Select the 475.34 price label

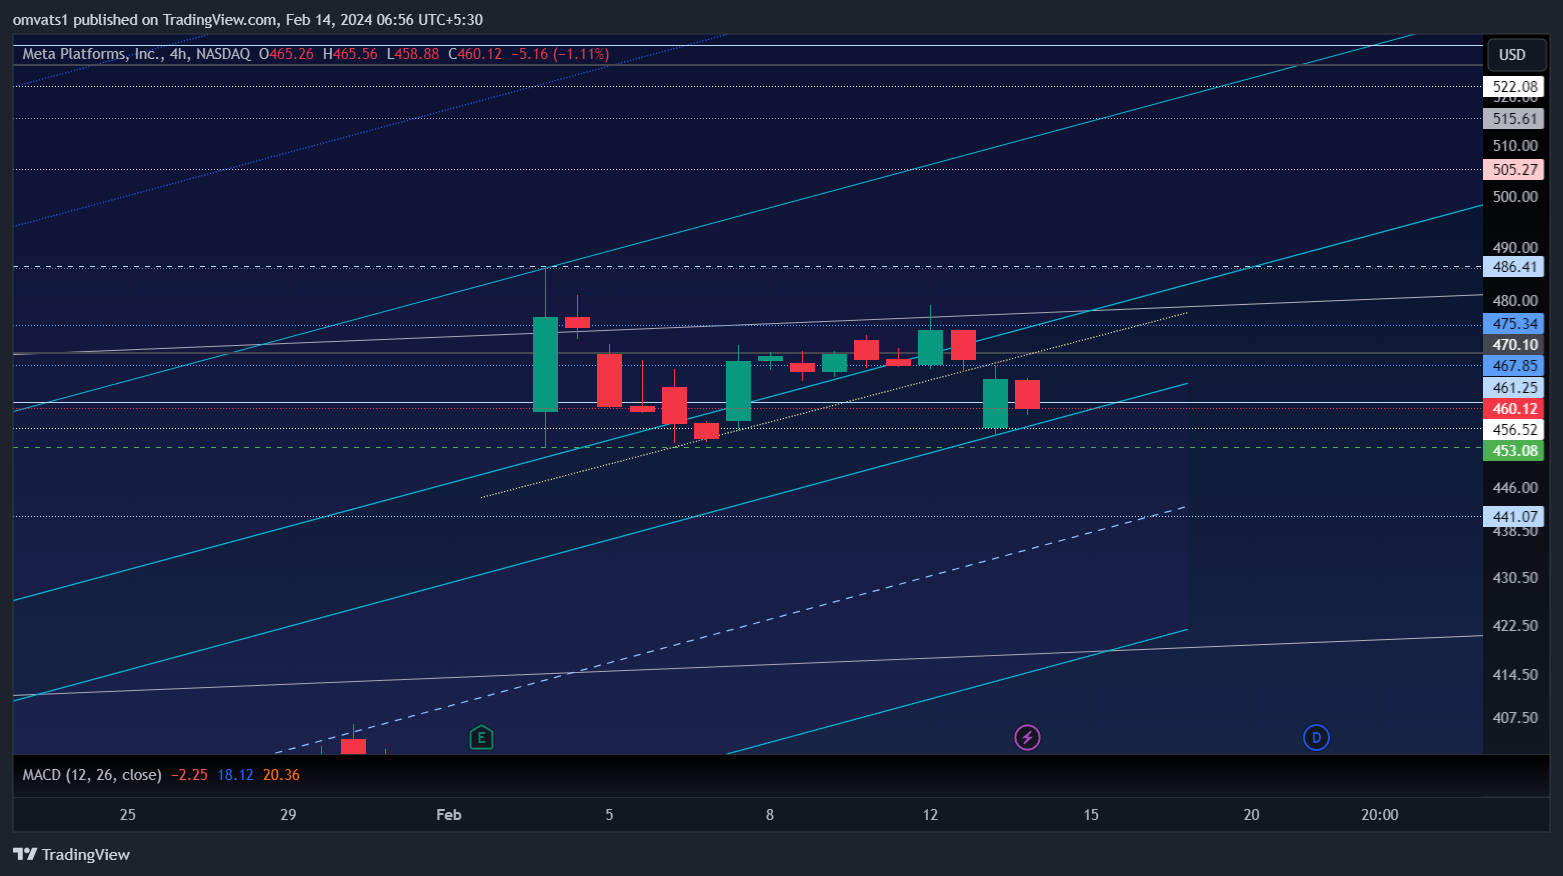[x=1514, y=324]
